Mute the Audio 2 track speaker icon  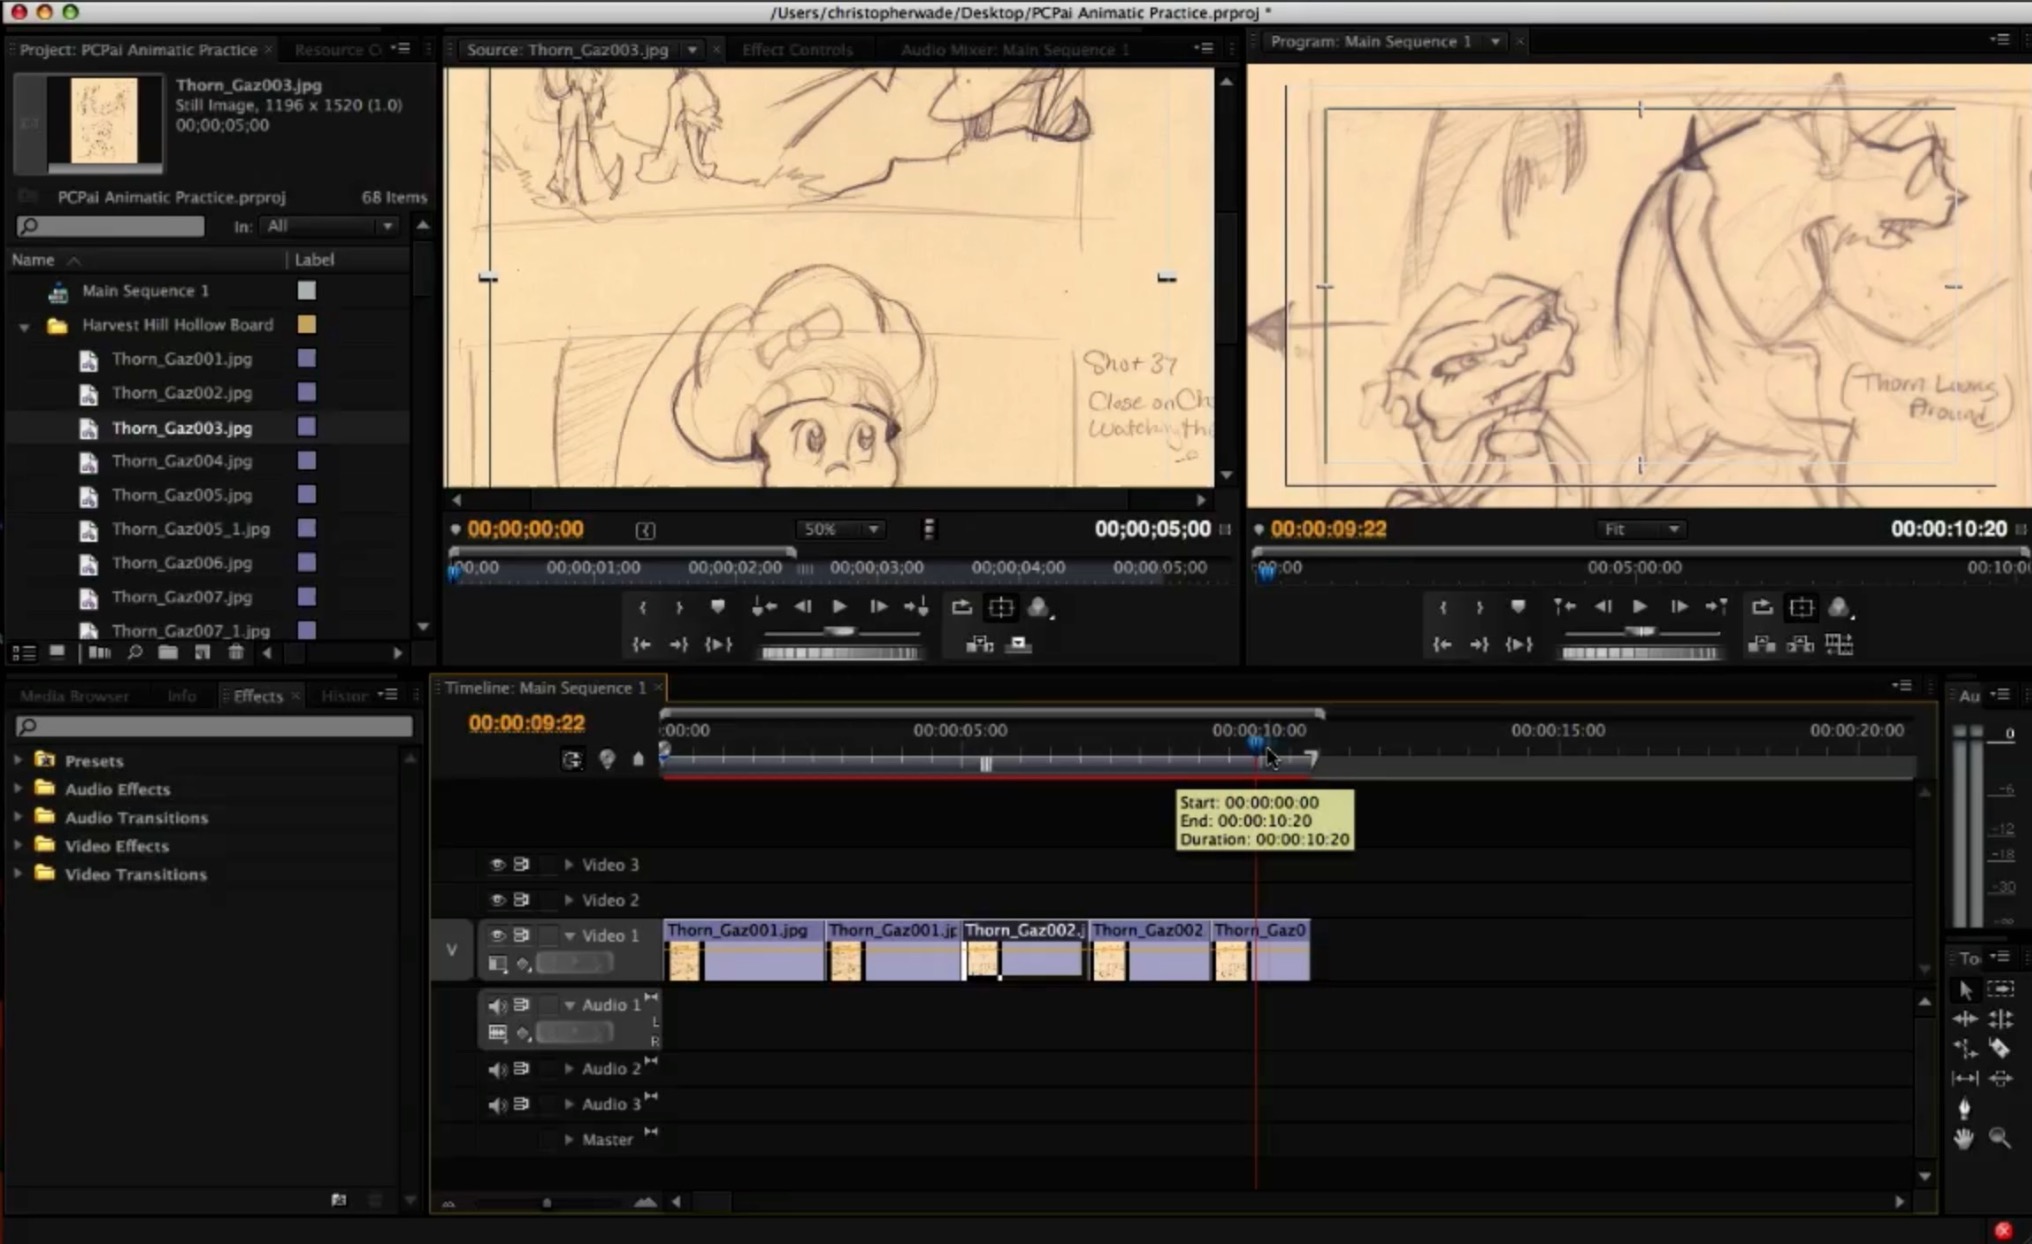coord(497,1068)
